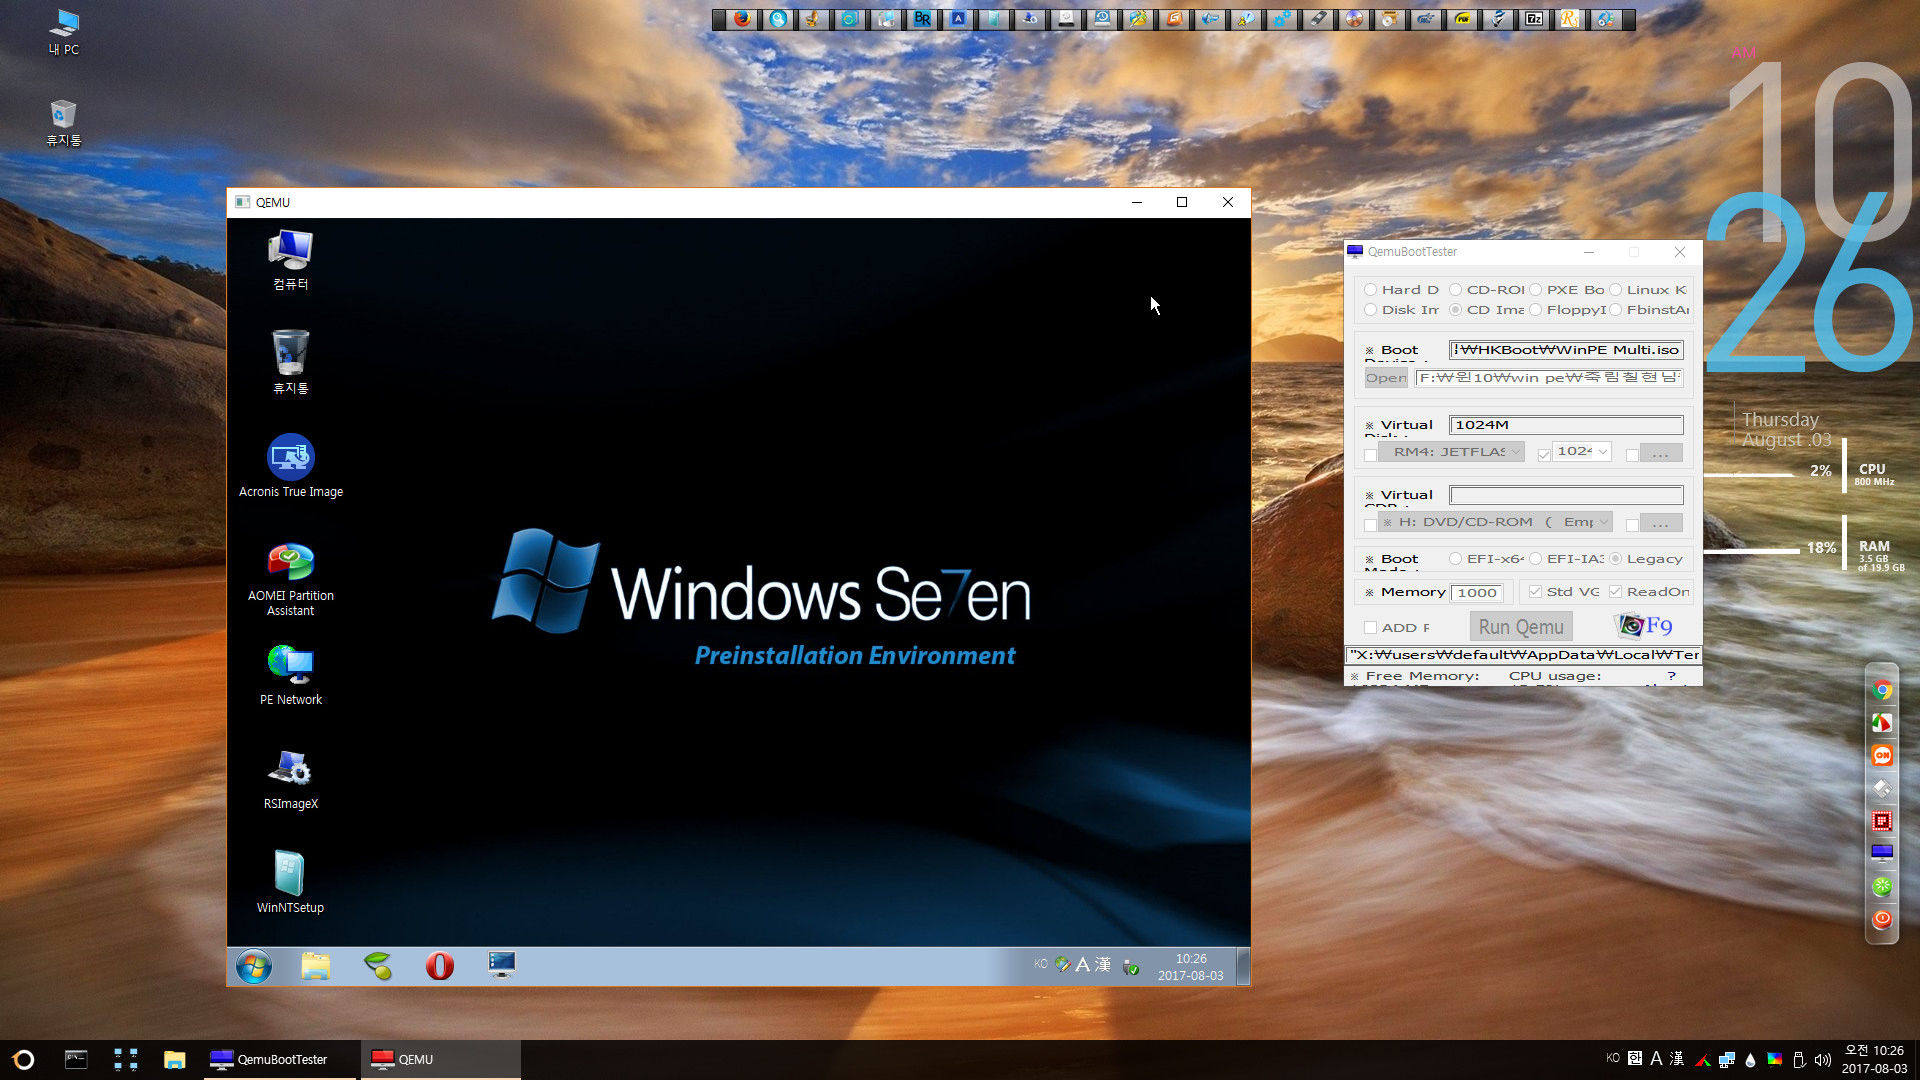Open 7z archiver icon in top launcher

pyautogui.click(x=1534, y=19)
